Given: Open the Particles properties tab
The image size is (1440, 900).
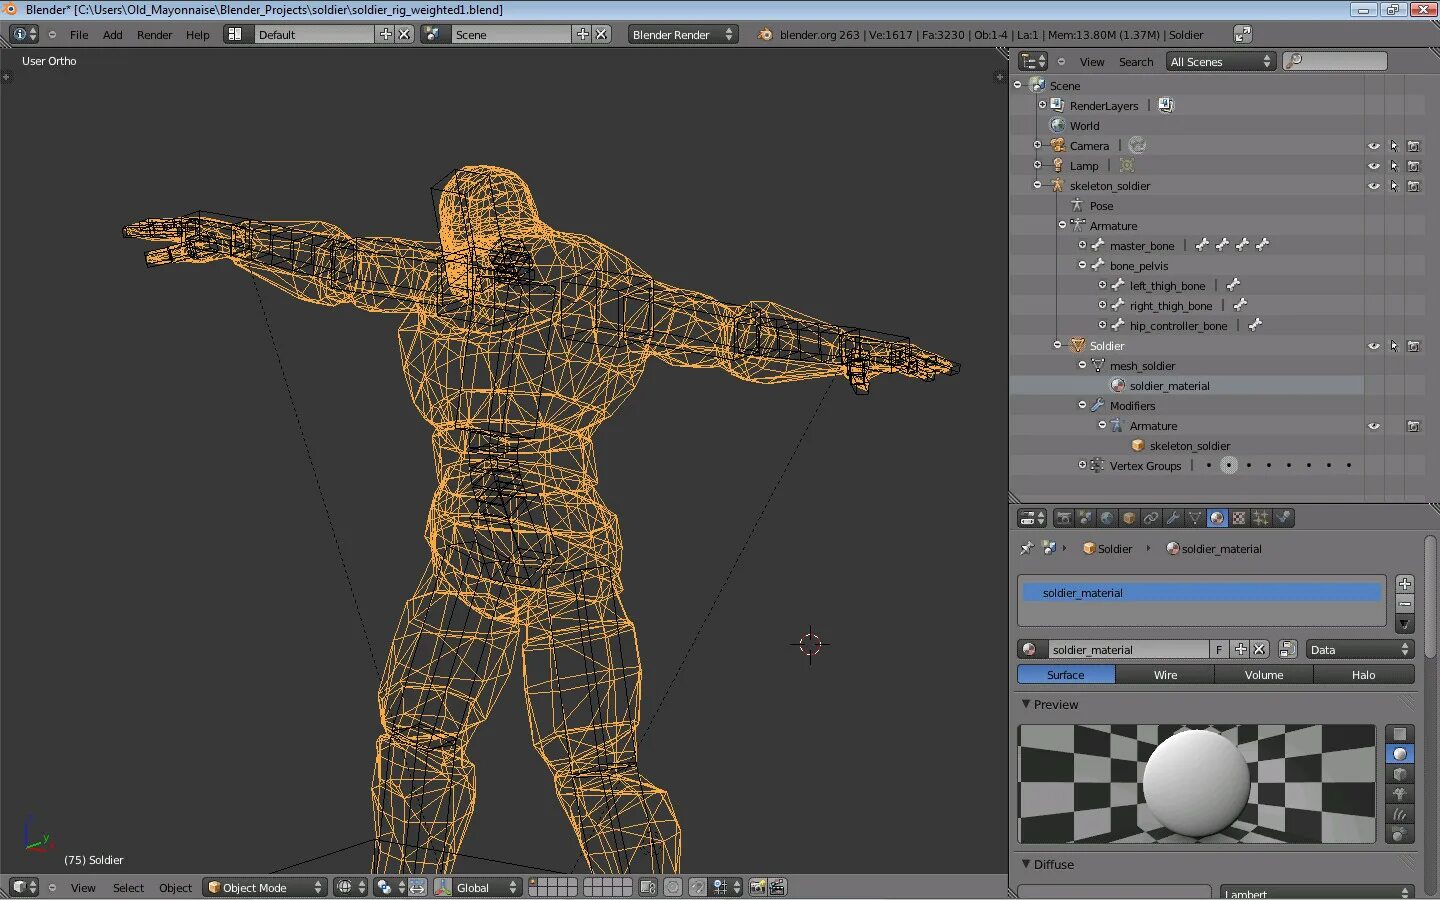Looking at the screenshot, I should (x=1261, y=518).
